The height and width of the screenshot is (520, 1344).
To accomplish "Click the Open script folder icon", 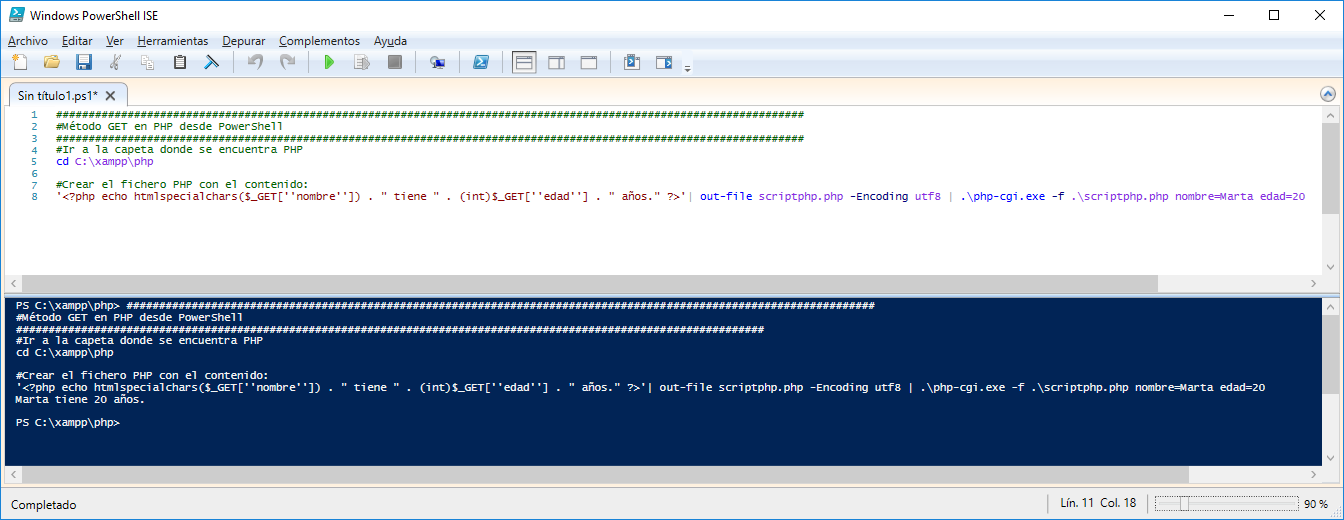I will click(51, 62).
